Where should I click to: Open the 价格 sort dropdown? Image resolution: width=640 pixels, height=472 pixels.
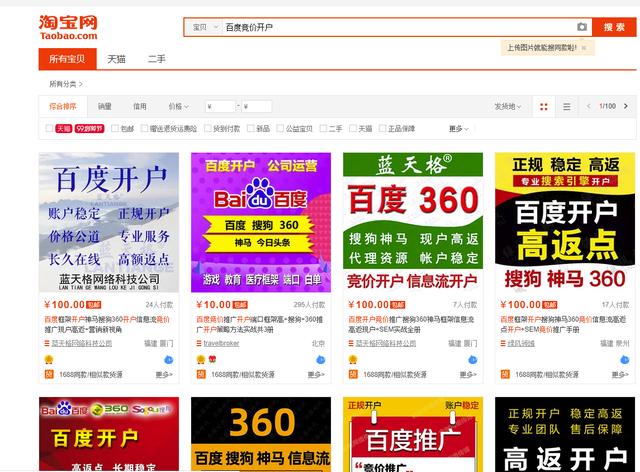[x=178, y=107]
